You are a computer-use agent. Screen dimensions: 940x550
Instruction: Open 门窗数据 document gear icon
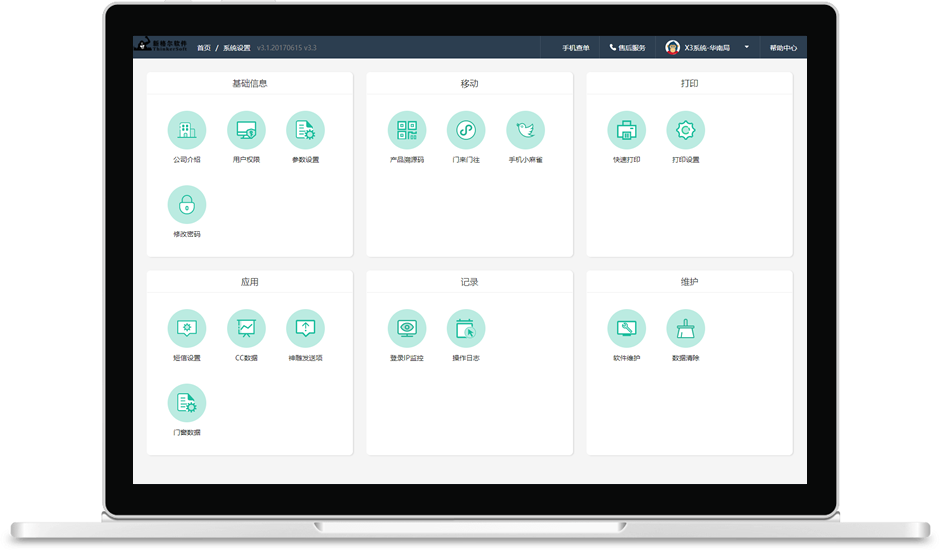coord(186,402)
